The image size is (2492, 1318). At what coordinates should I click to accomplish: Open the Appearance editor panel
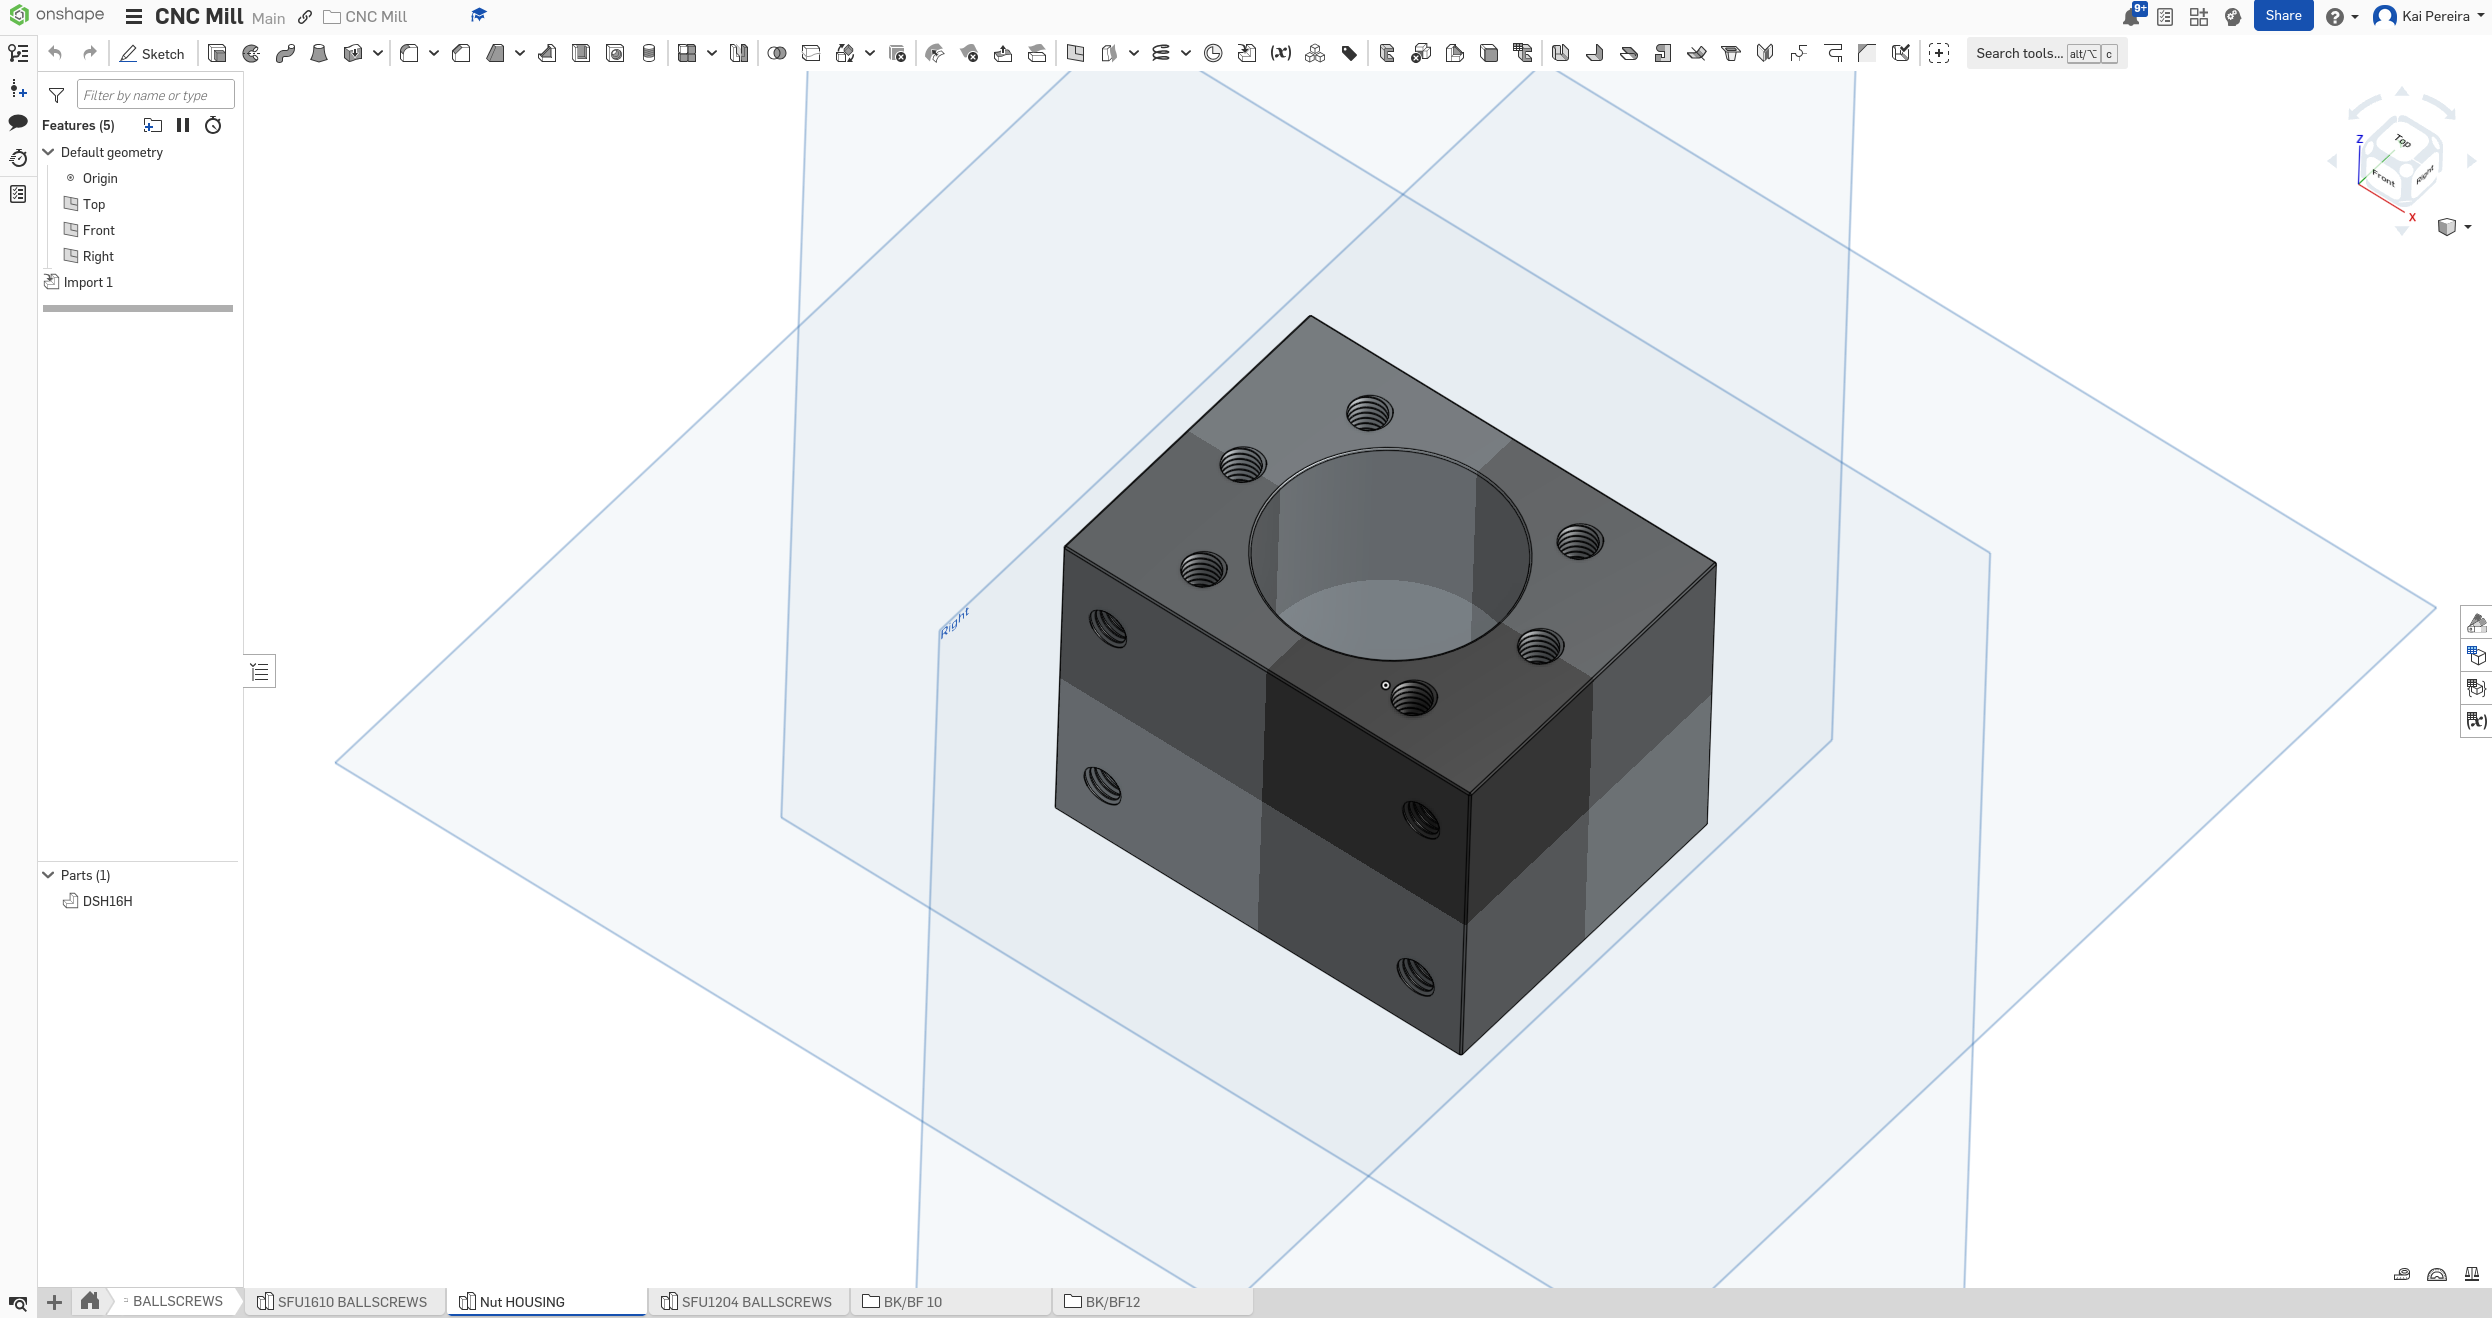tap(2477, 622)
